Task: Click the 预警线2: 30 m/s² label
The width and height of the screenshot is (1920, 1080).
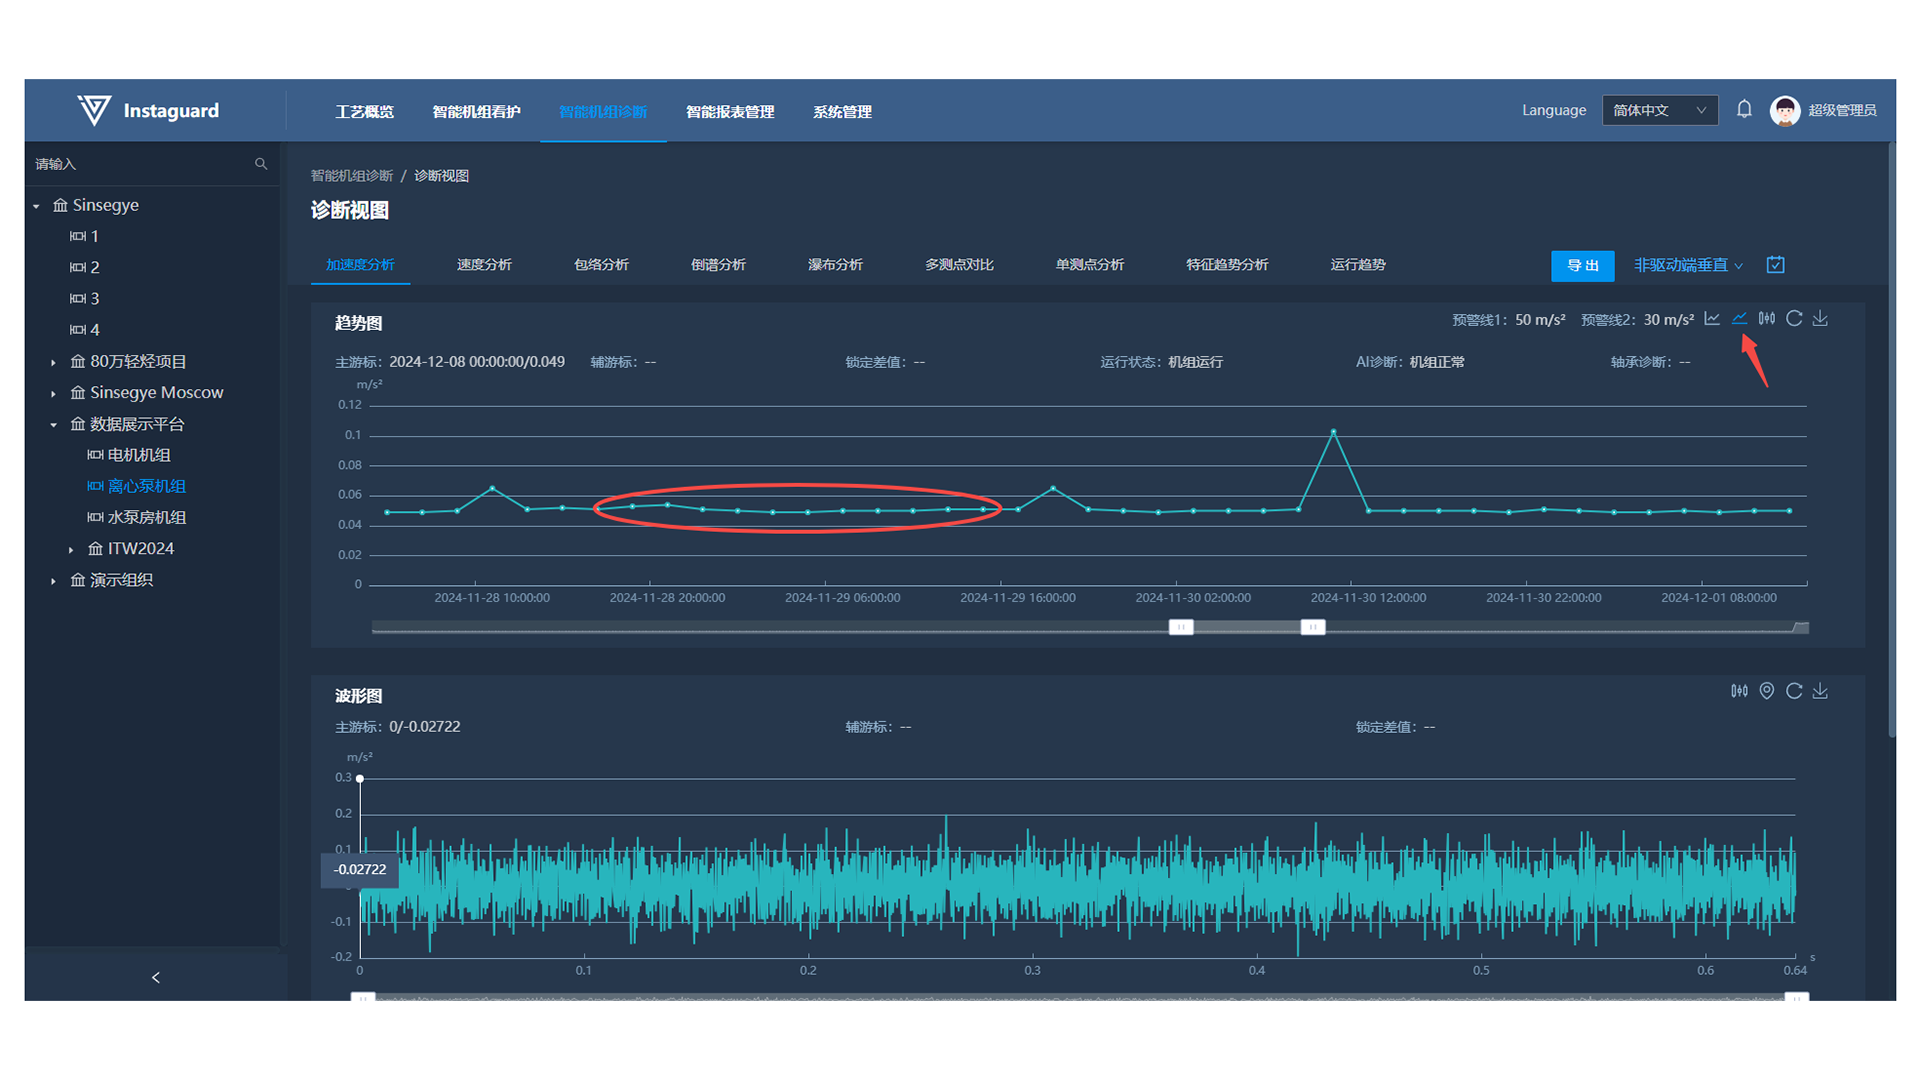Action: [x=1637, y=320]
